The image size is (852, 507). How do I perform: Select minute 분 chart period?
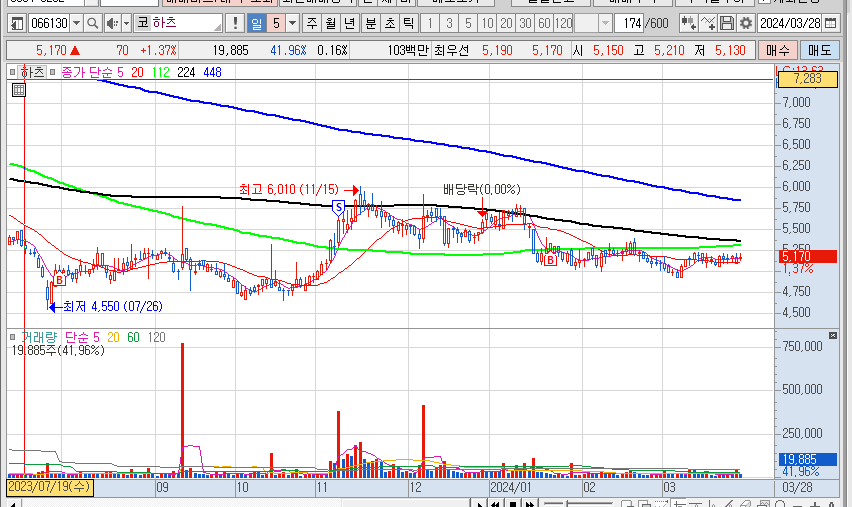371,23
